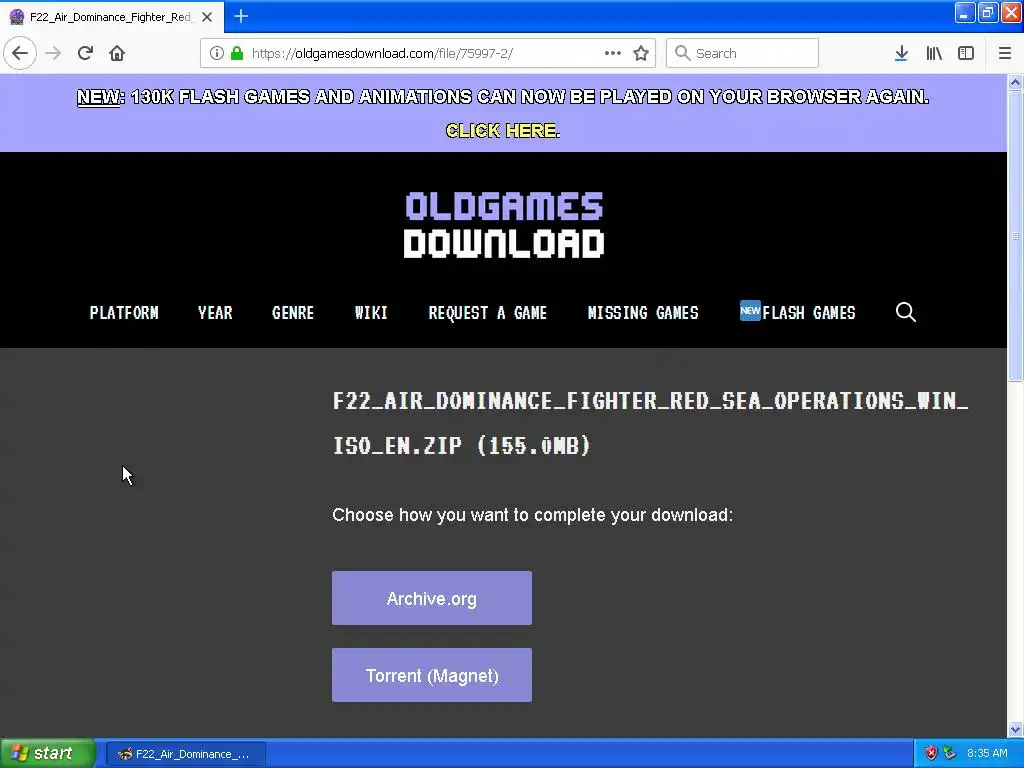
Task: Open the YEAR menu
Action: coord(215,313)
